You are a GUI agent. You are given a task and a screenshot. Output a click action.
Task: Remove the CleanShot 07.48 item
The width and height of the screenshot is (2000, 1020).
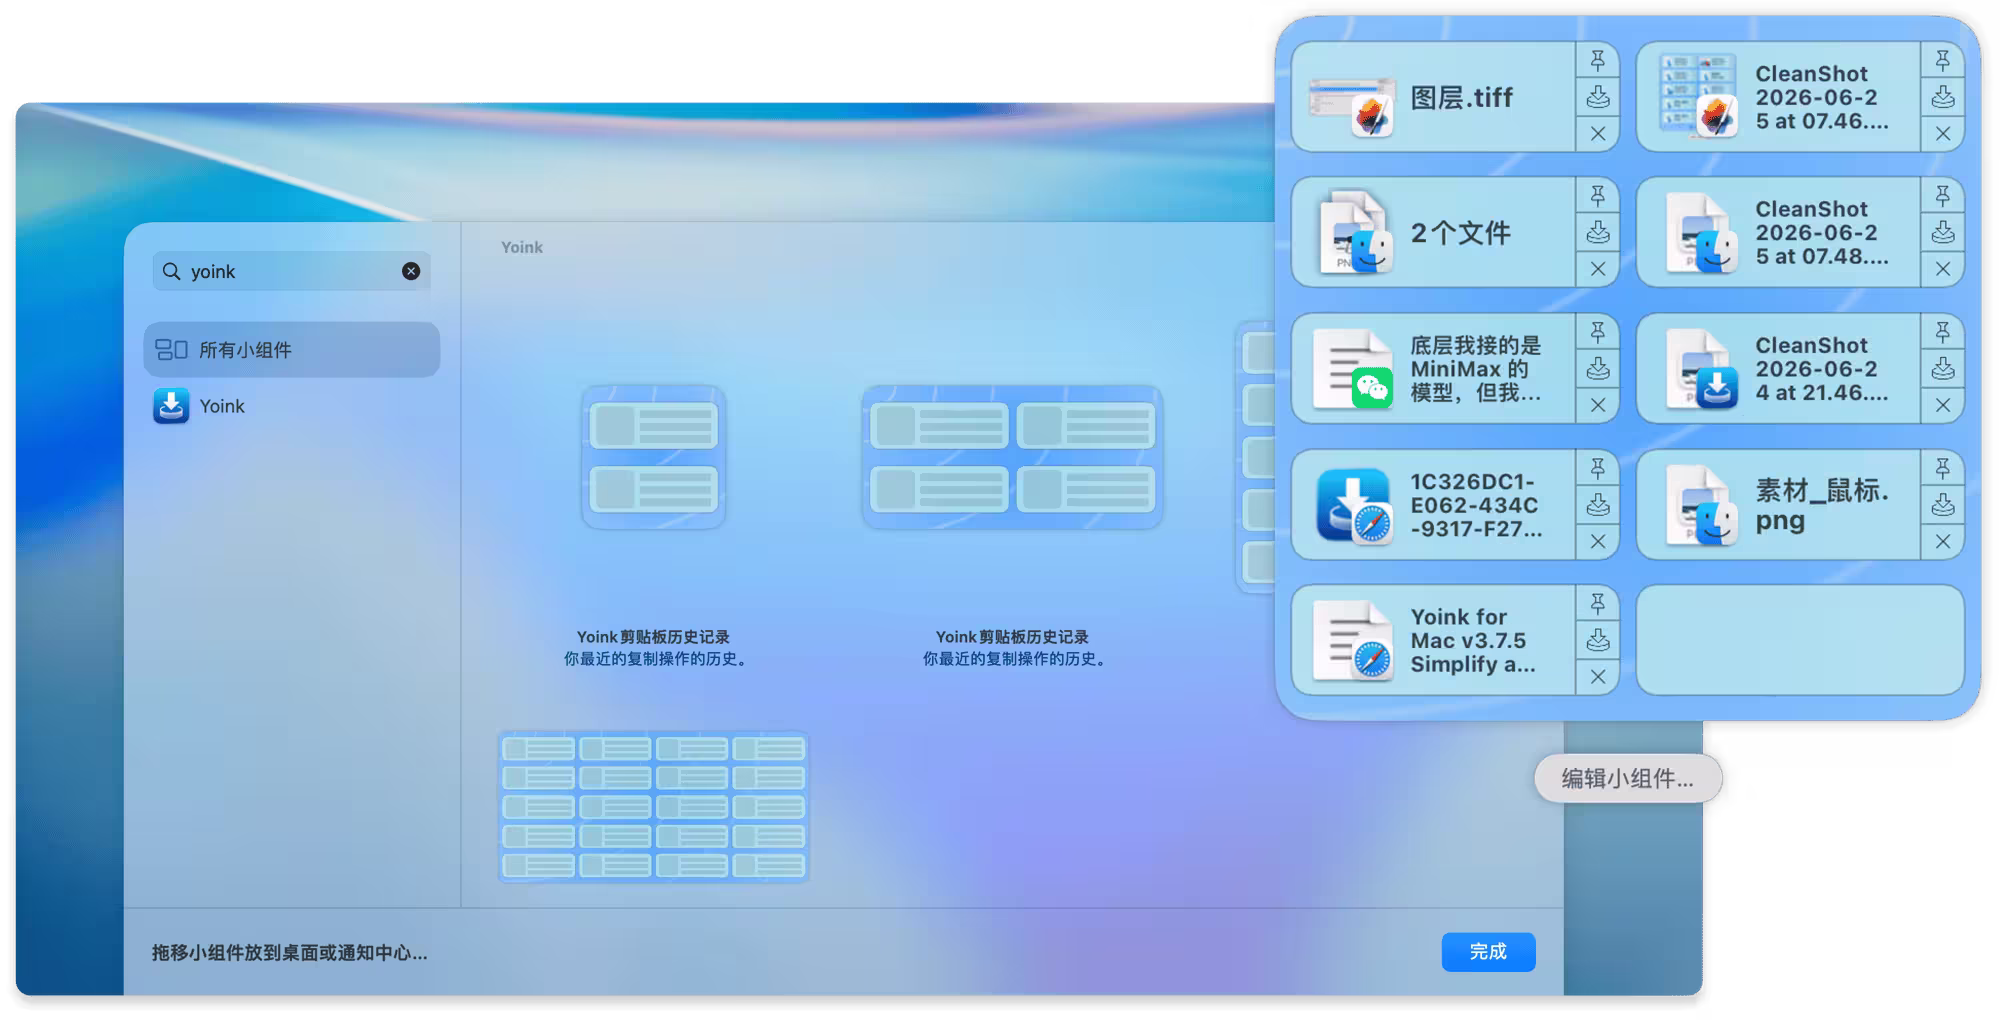point(1943,269)
